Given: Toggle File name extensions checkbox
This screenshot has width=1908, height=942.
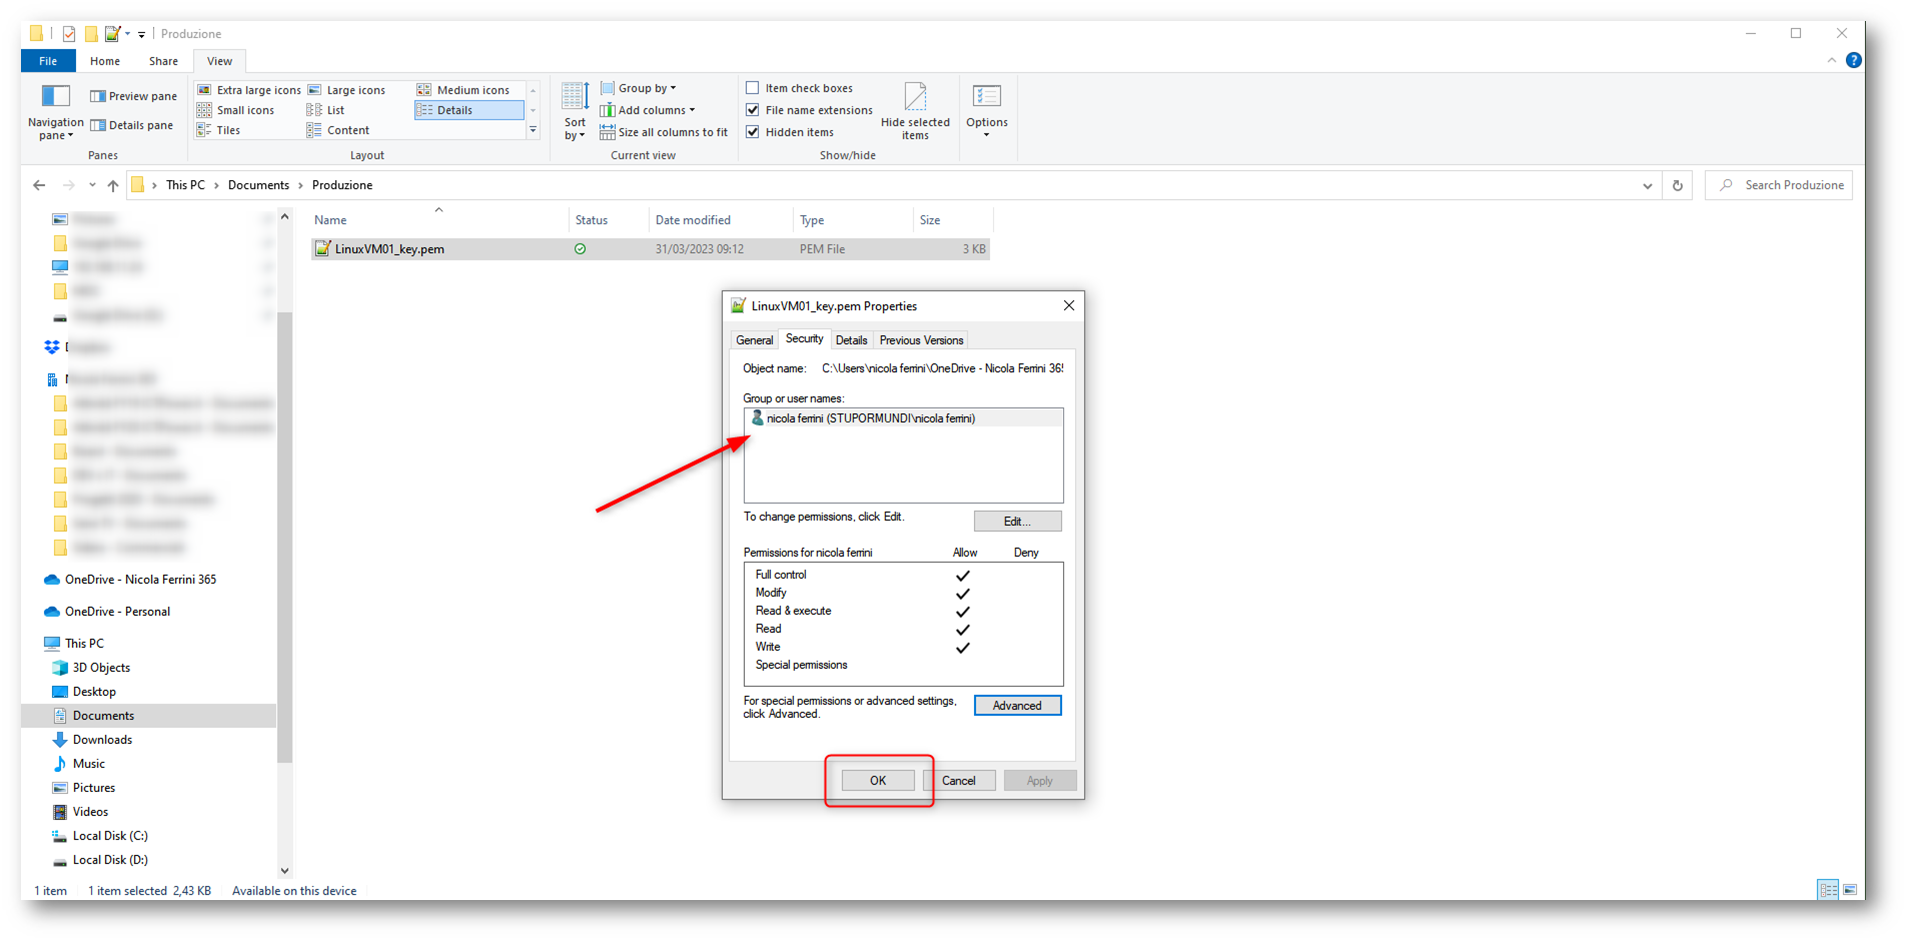Looking at the screenshot, I should click(x=753, y=110).
